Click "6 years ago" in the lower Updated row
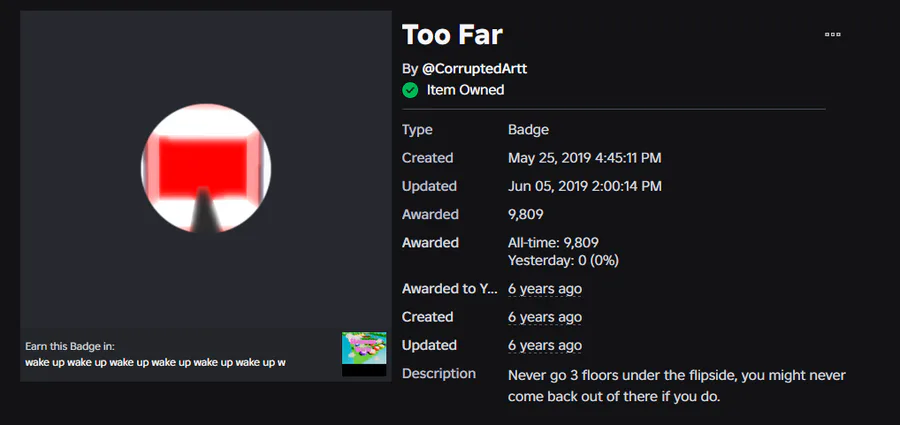Viewport: 900px width, 425px height. point(545,345)
